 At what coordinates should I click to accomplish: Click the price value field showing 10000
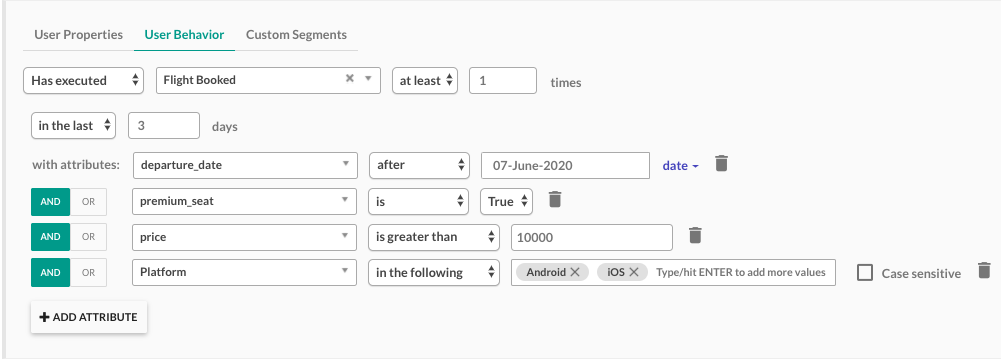(x=592, y=238)
